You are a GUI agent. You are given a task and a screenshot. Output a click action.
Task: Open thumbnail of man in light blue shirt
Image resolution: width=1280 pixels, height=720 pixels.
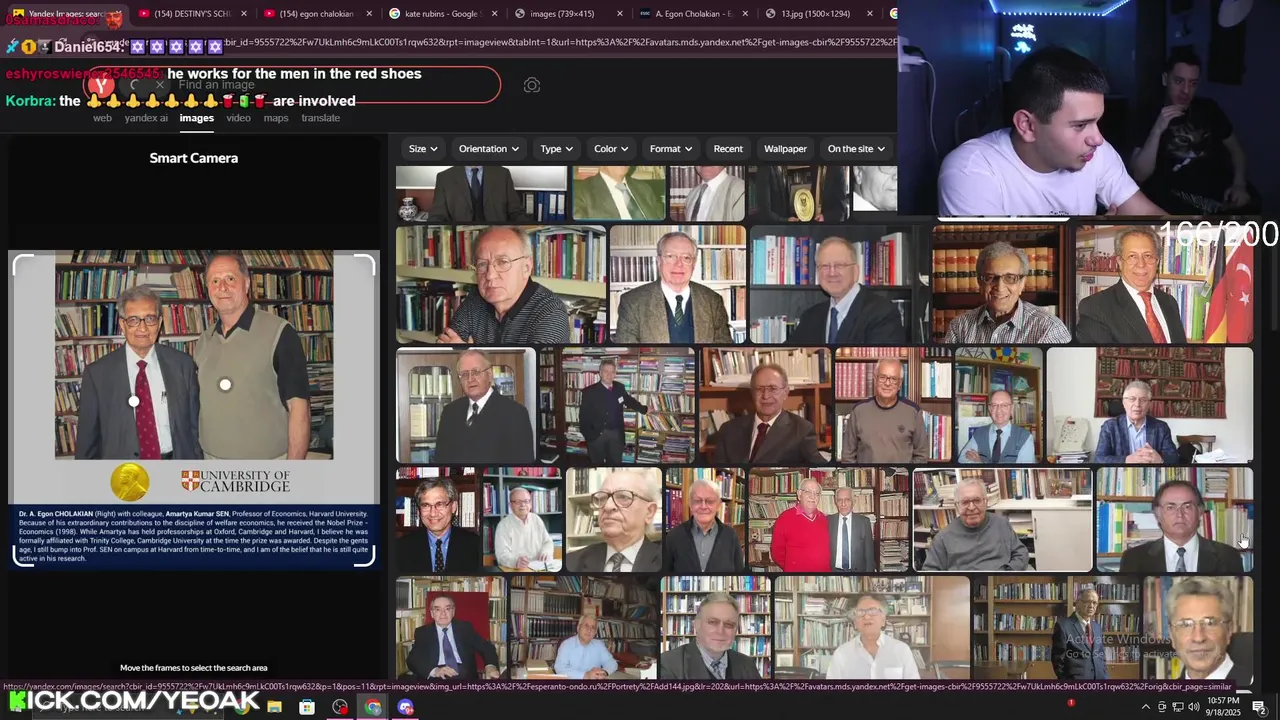(x=583, y=629)
